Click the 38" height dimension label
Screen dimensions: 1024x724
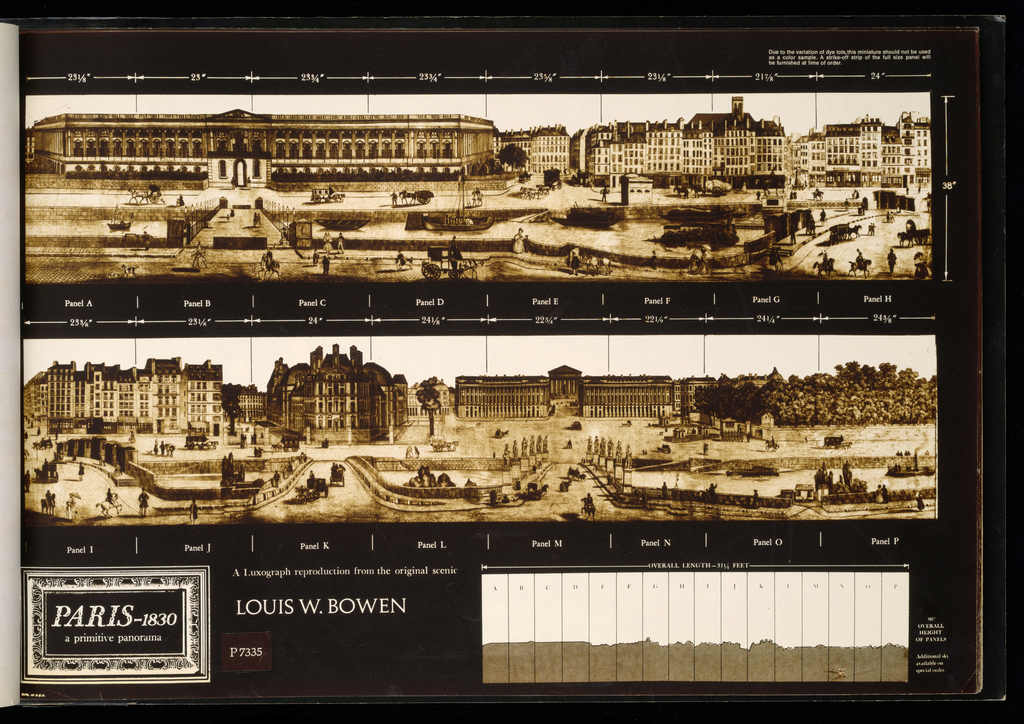point(948,185)
